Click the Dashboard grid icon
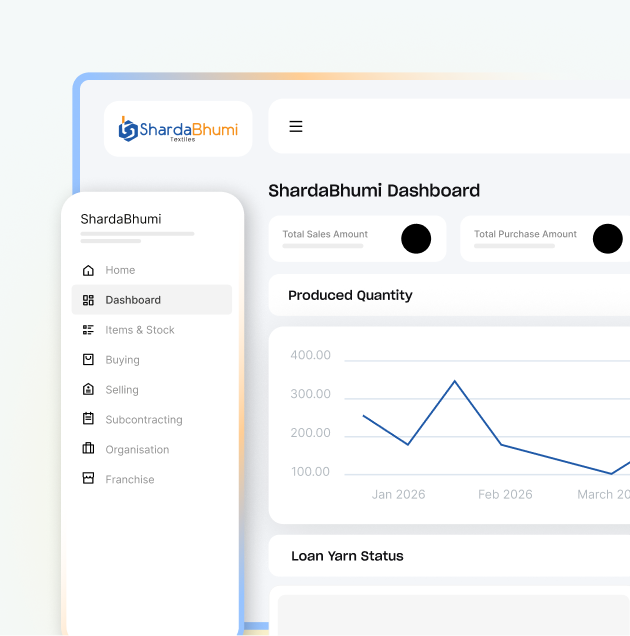Image resolution: width=630 pixels, height=636 pixels. coord(88,300)
